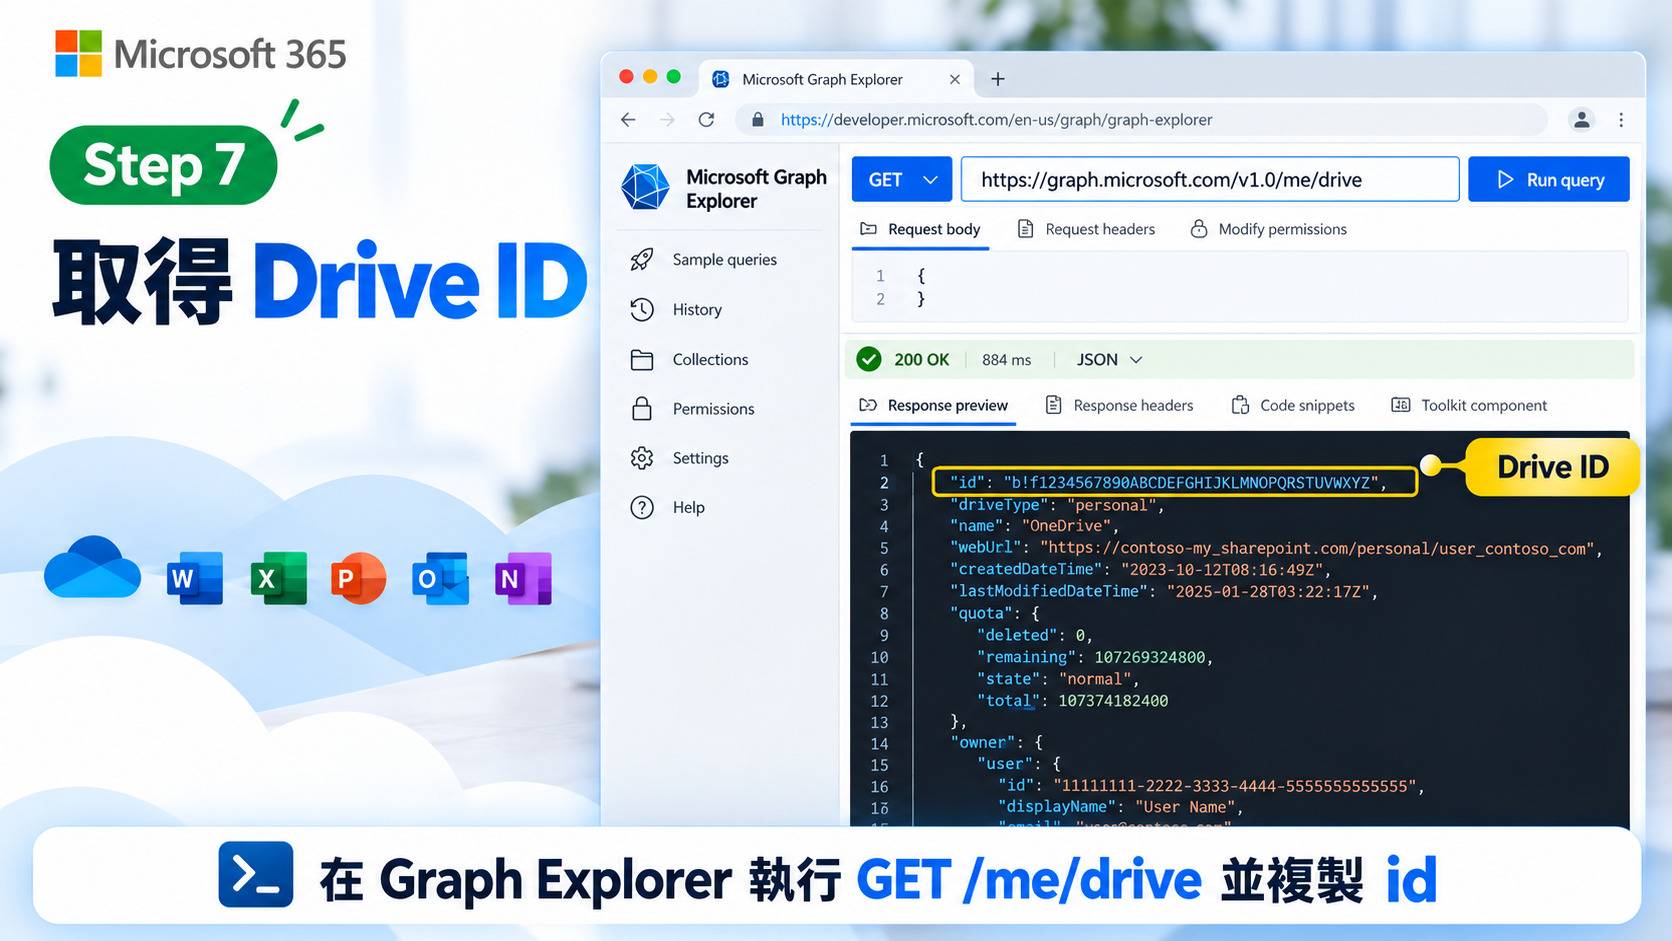This screenshot has width=1672, height=941.
Task: Click the request body editor area
Action: pyautogui.click(x=1240, y=287)
